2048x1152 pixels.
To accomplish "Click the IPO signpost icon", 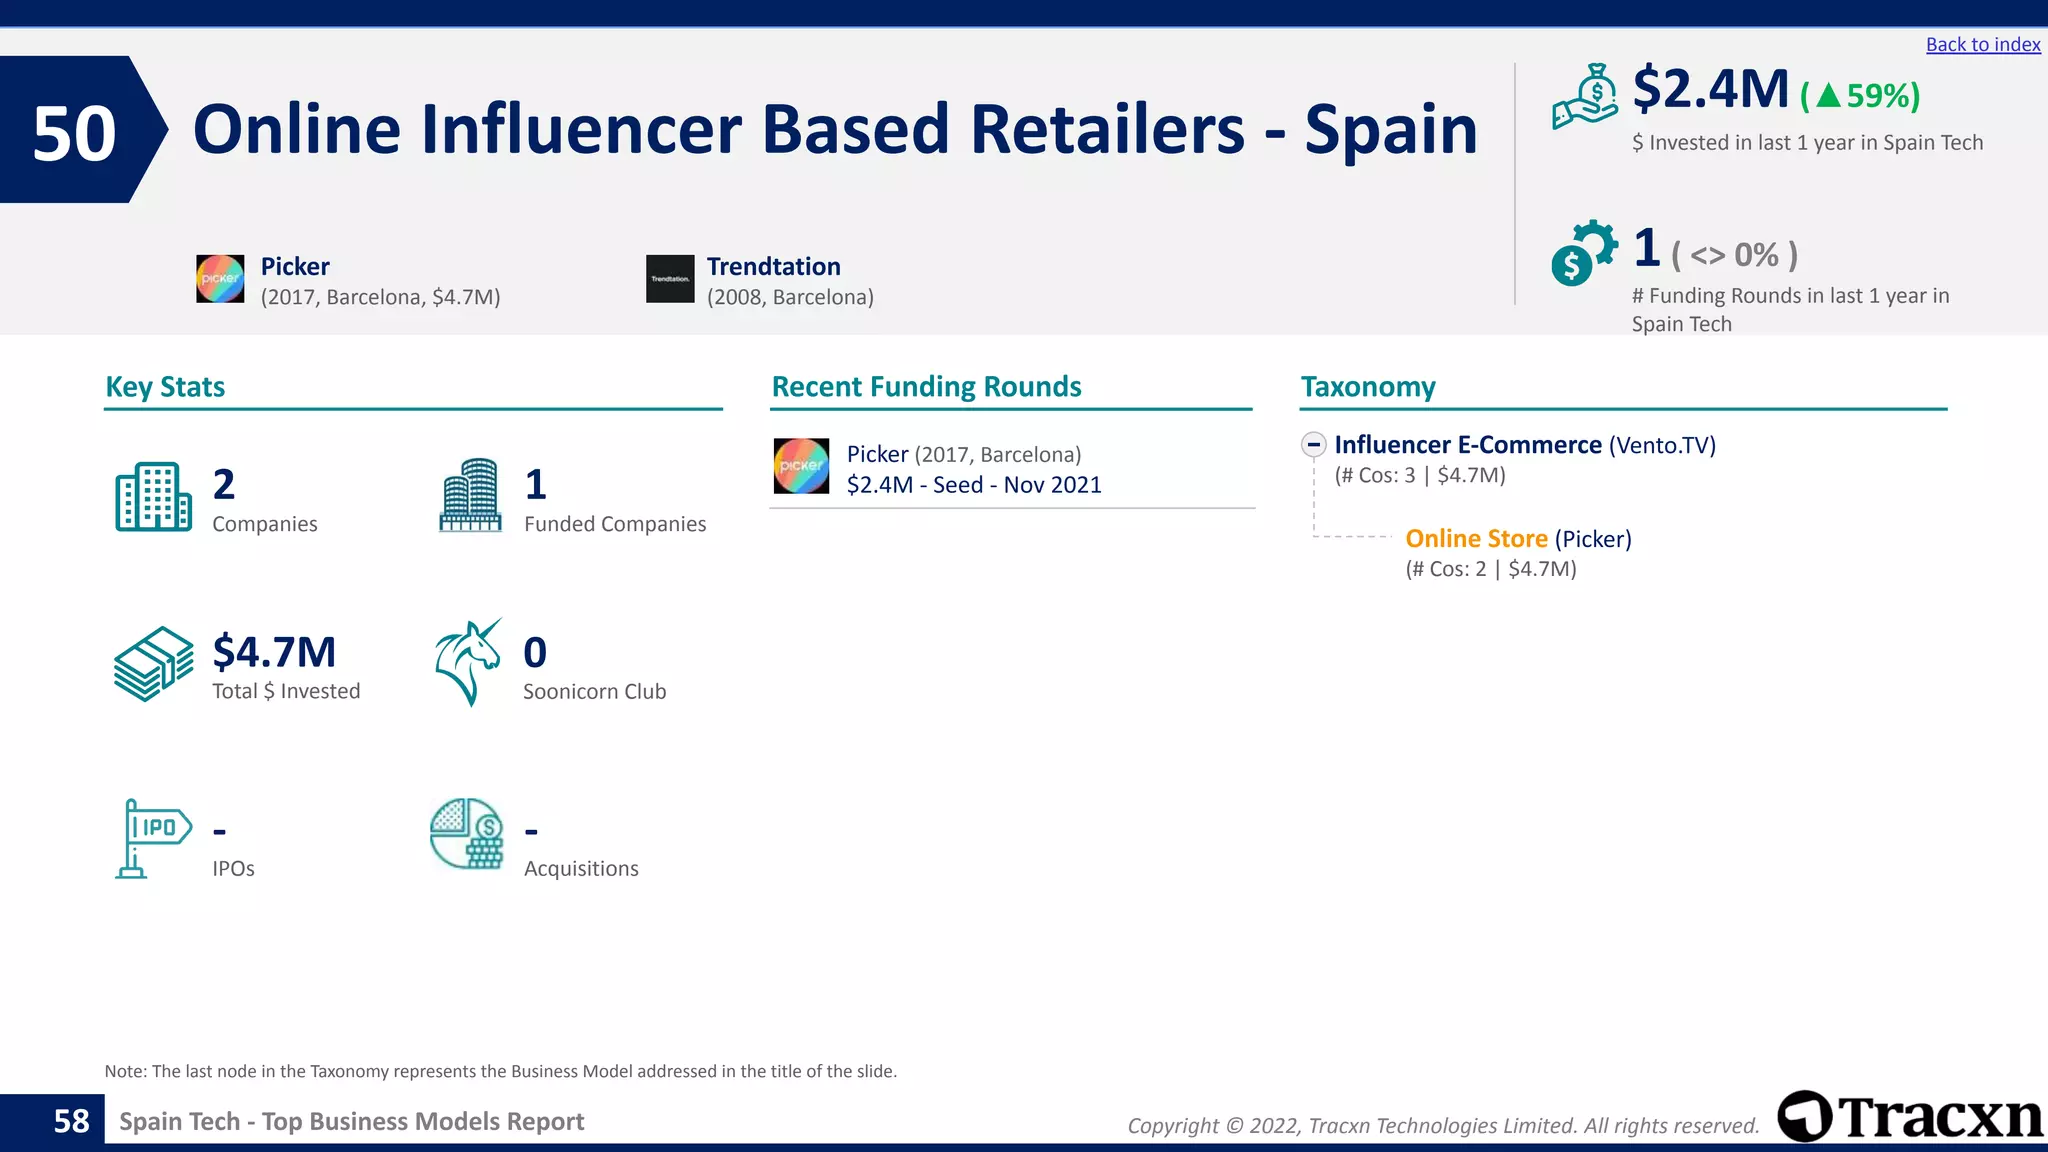I will tap(153, 839).
